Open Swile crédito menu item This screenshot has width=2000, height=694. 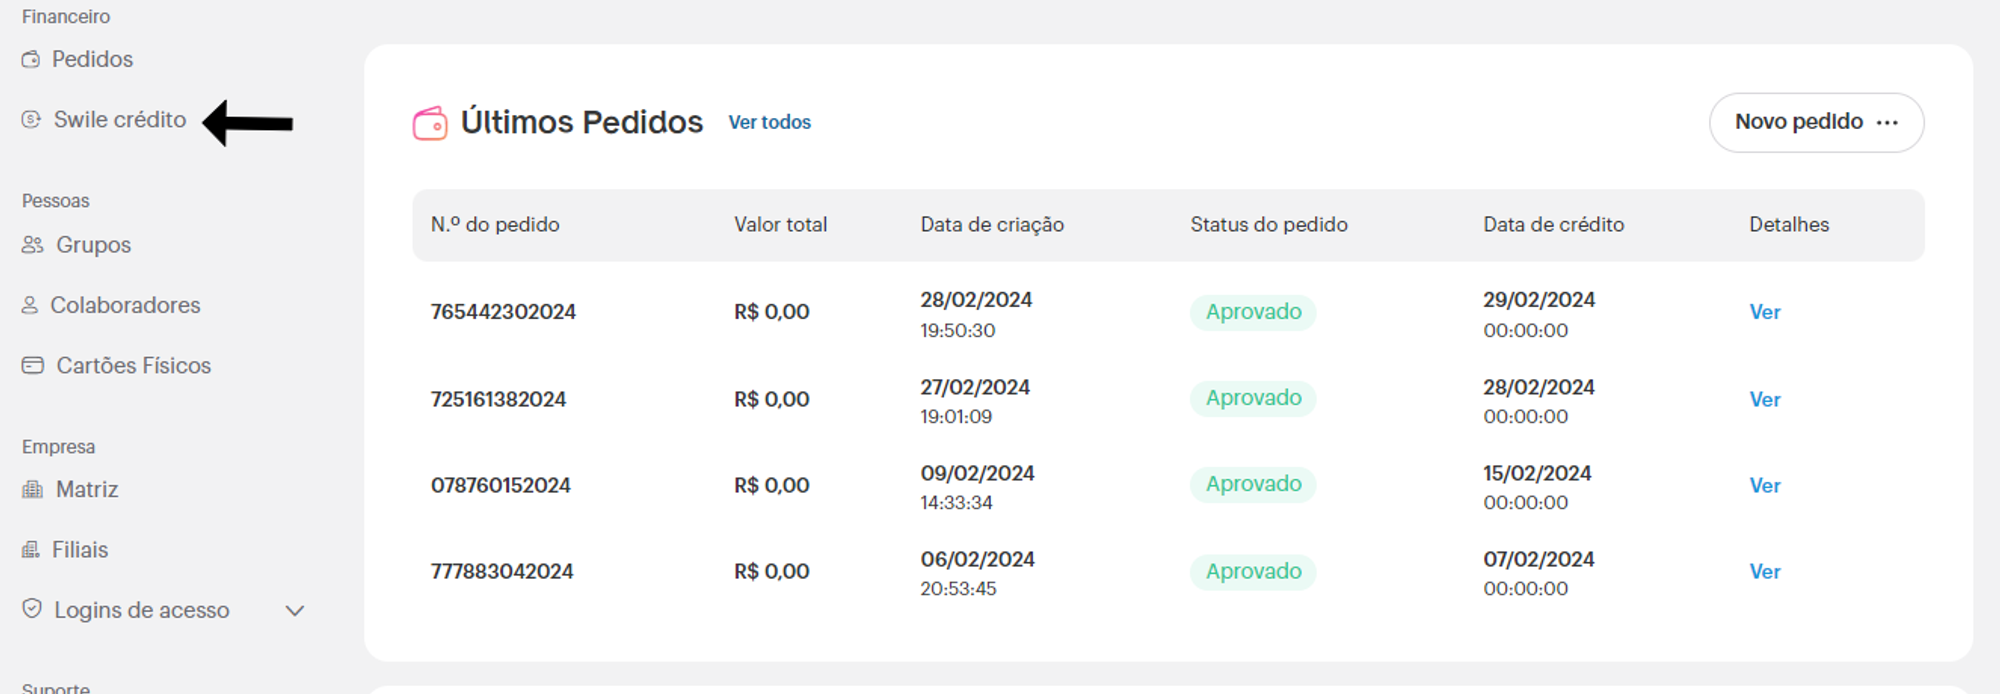pos(120,120)
